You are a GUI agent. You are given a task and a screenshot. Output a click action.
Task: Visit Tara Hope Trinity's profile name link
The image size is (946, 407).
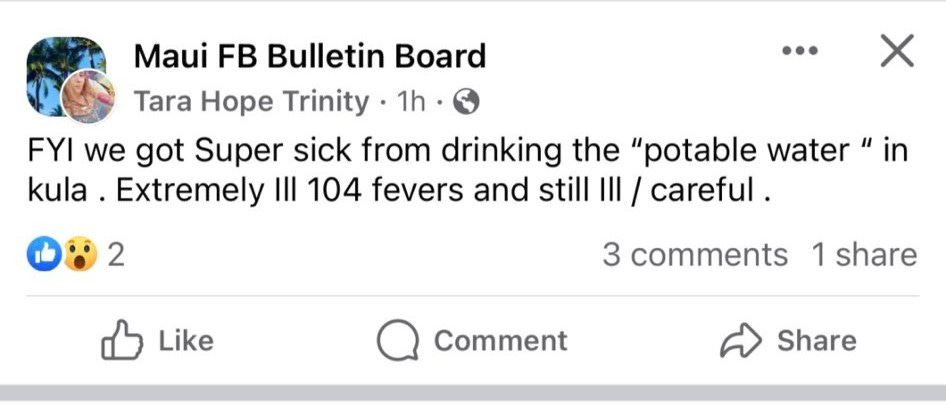click(250, 101)
